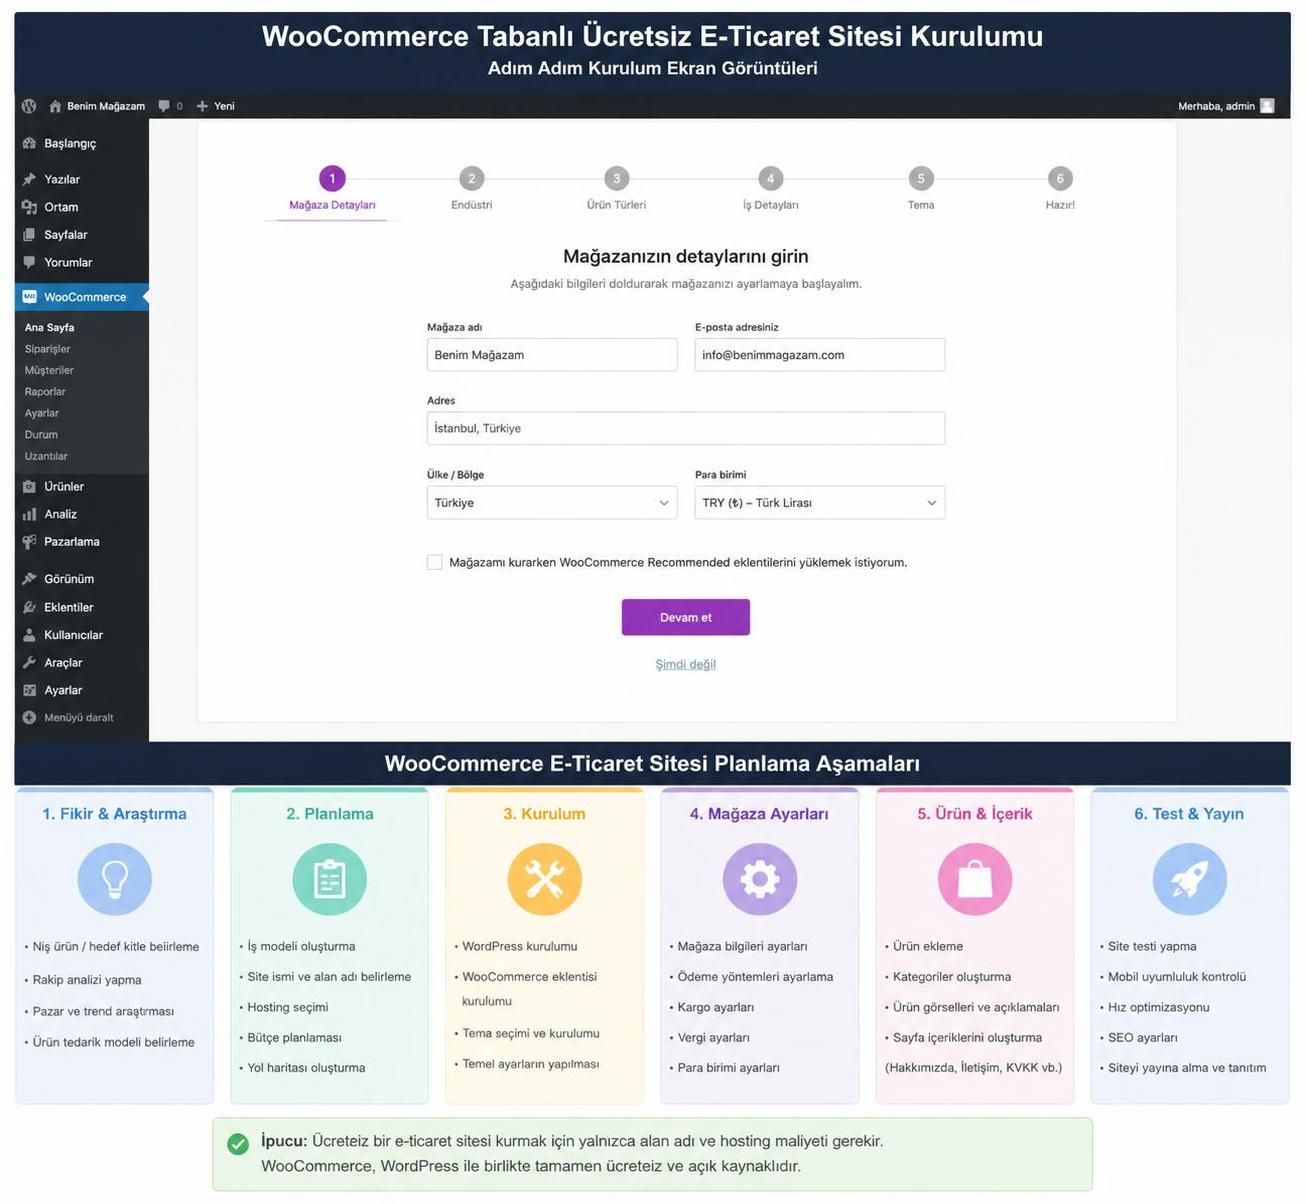Image resolution: width=1306 pixels, height=1204 pixels.
Task: Click the Yeni text in admin bar
Action: coord(224,106)
